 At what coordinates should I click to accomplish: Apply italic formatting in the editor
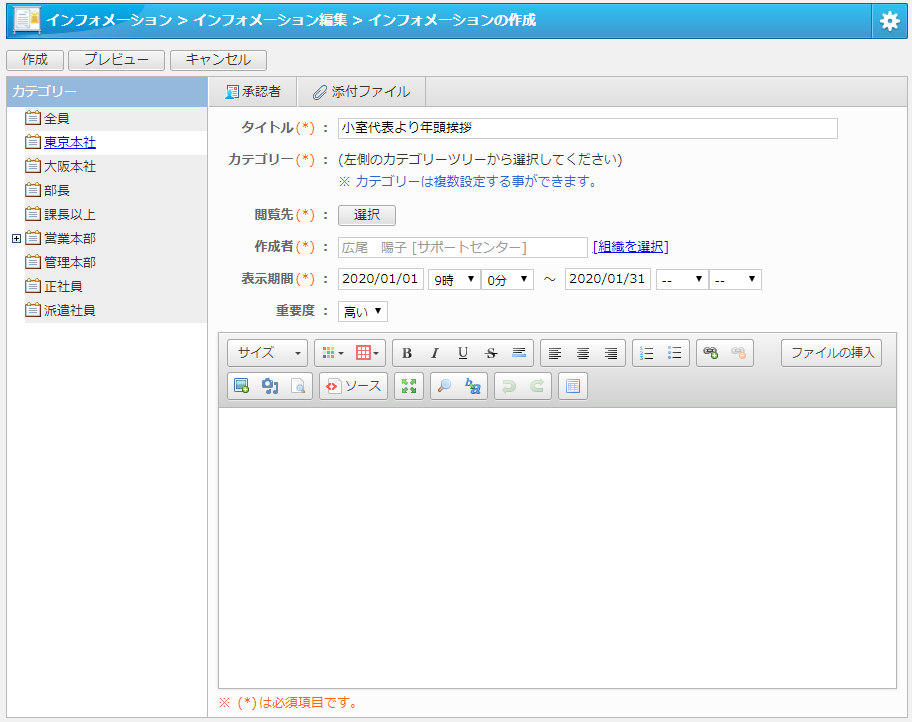pyautogui.click(x=434, y=353)
